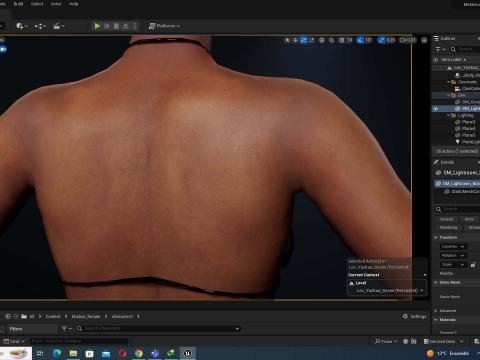Activate the Select objects tool in viewport
The image size is (480, 360).
click(287, 40)
